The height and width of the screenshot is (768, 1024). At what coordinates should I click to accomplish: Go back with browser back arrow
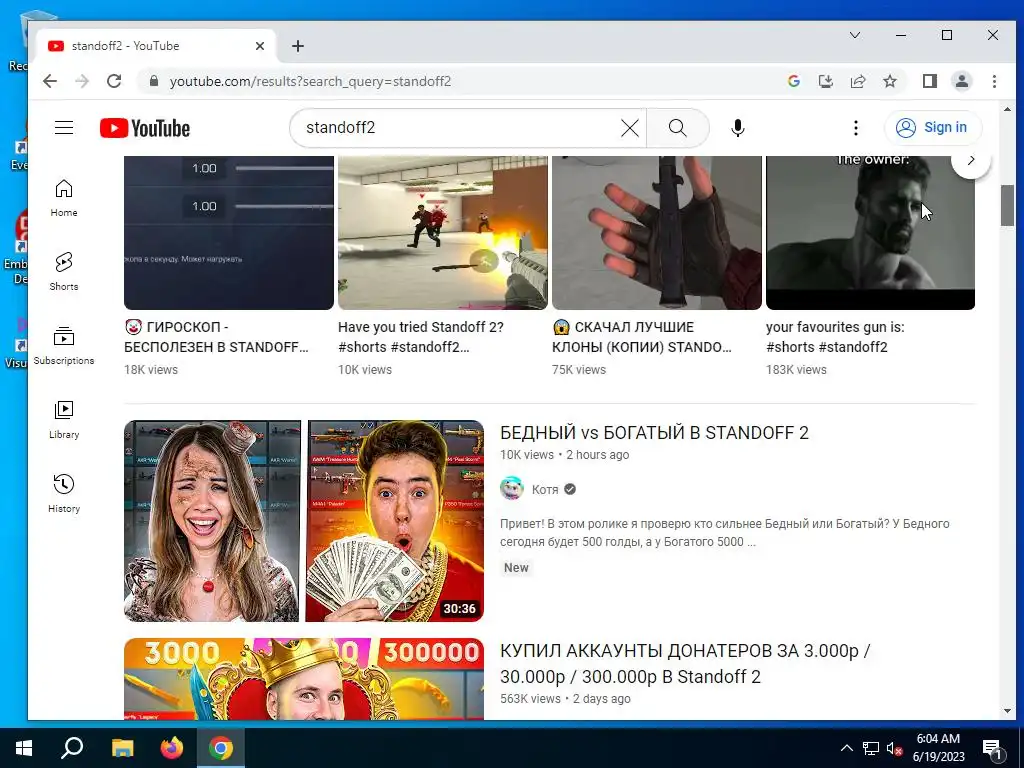(50, 81)
